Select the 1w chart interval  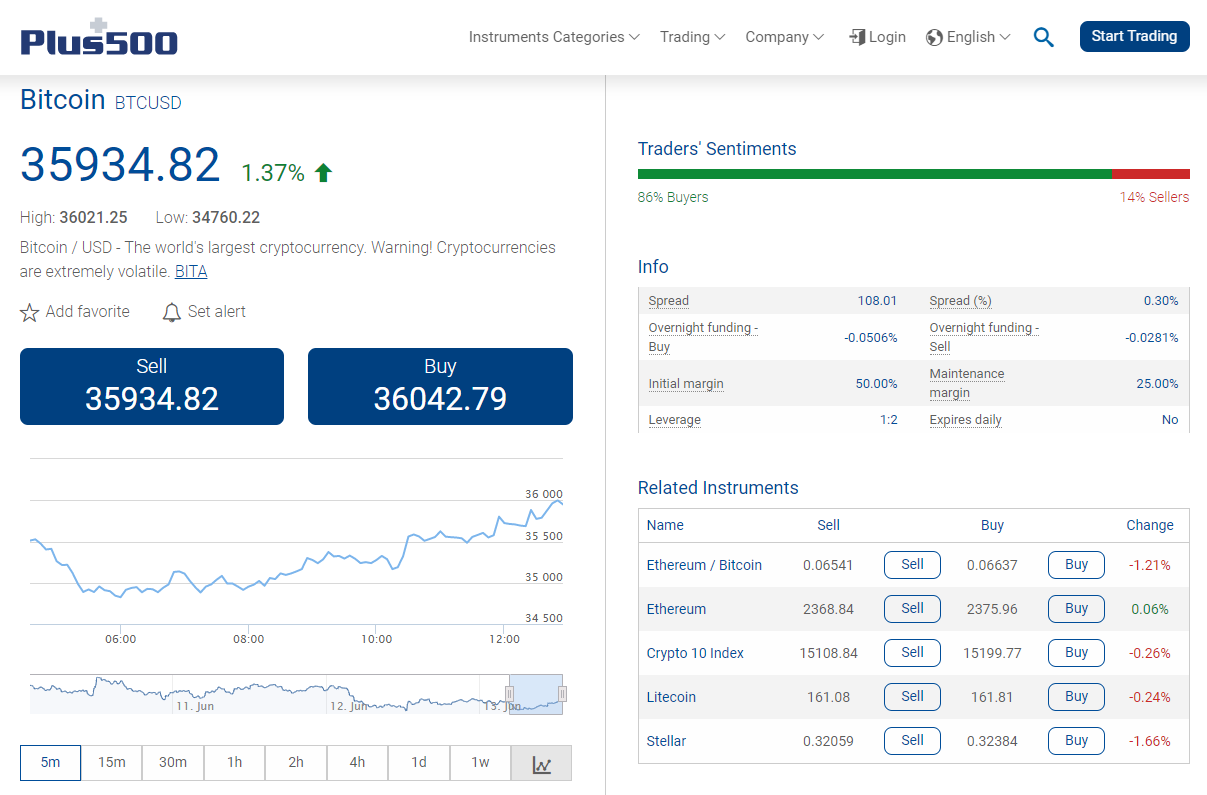pos(480,763)
